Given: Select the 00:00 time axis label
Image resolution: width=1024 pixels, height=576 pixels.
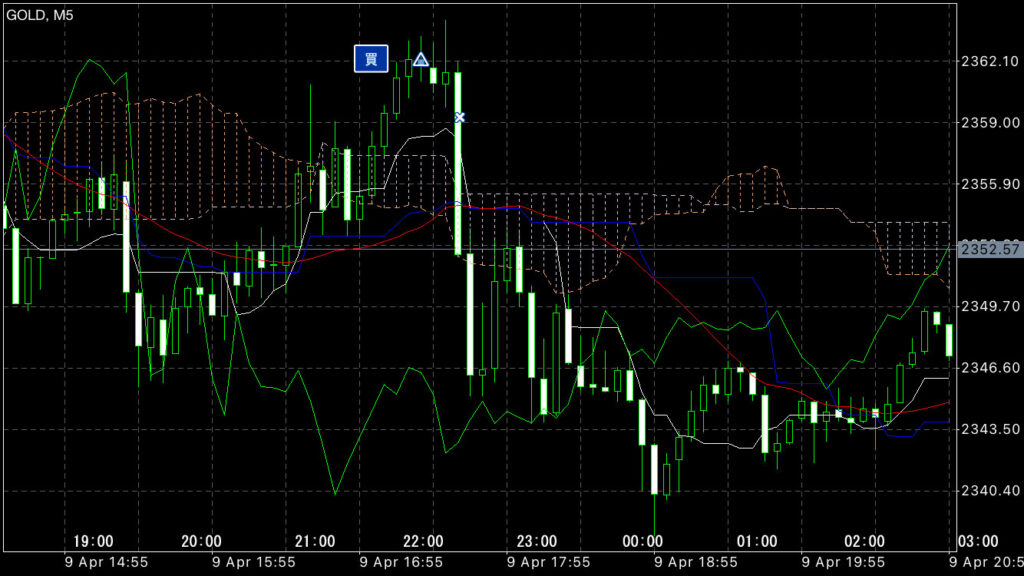Looking at the screenshot, I should (x=642, y=541).
